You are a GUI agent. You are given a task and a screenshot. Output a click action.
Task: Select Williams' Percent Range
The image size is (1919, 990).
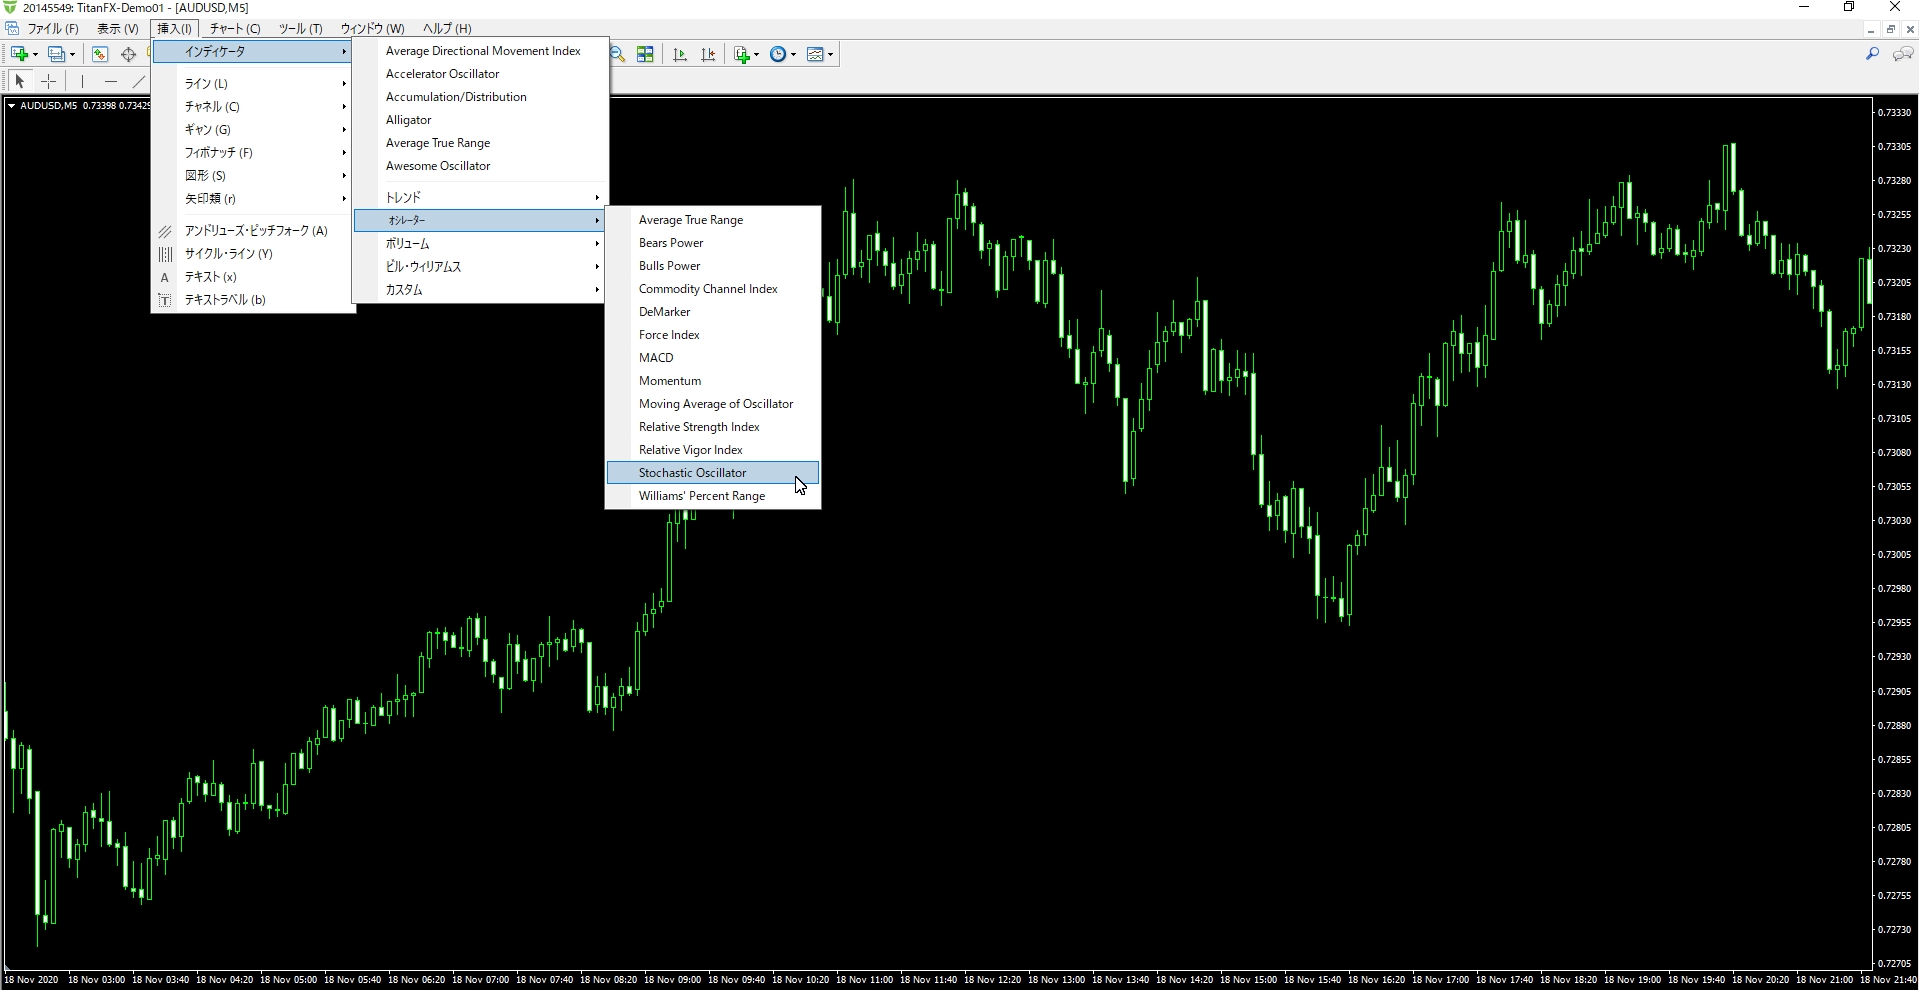pyautogui.click(x=713, y=496)
